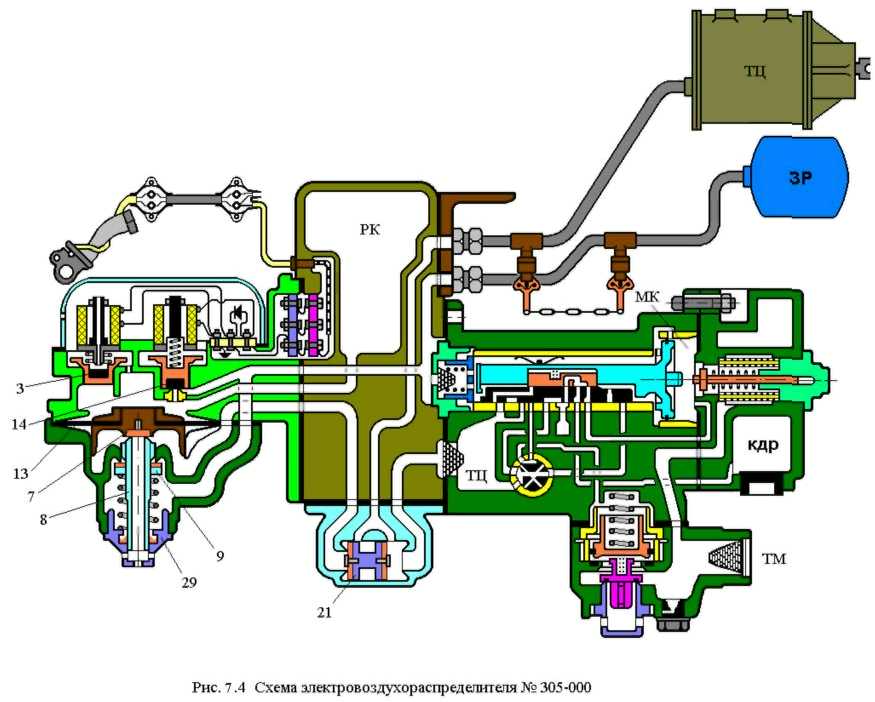Viewport: 875px width, 702px height.
Task: Select the chain linking the two release valves
Action: point(573,310)
